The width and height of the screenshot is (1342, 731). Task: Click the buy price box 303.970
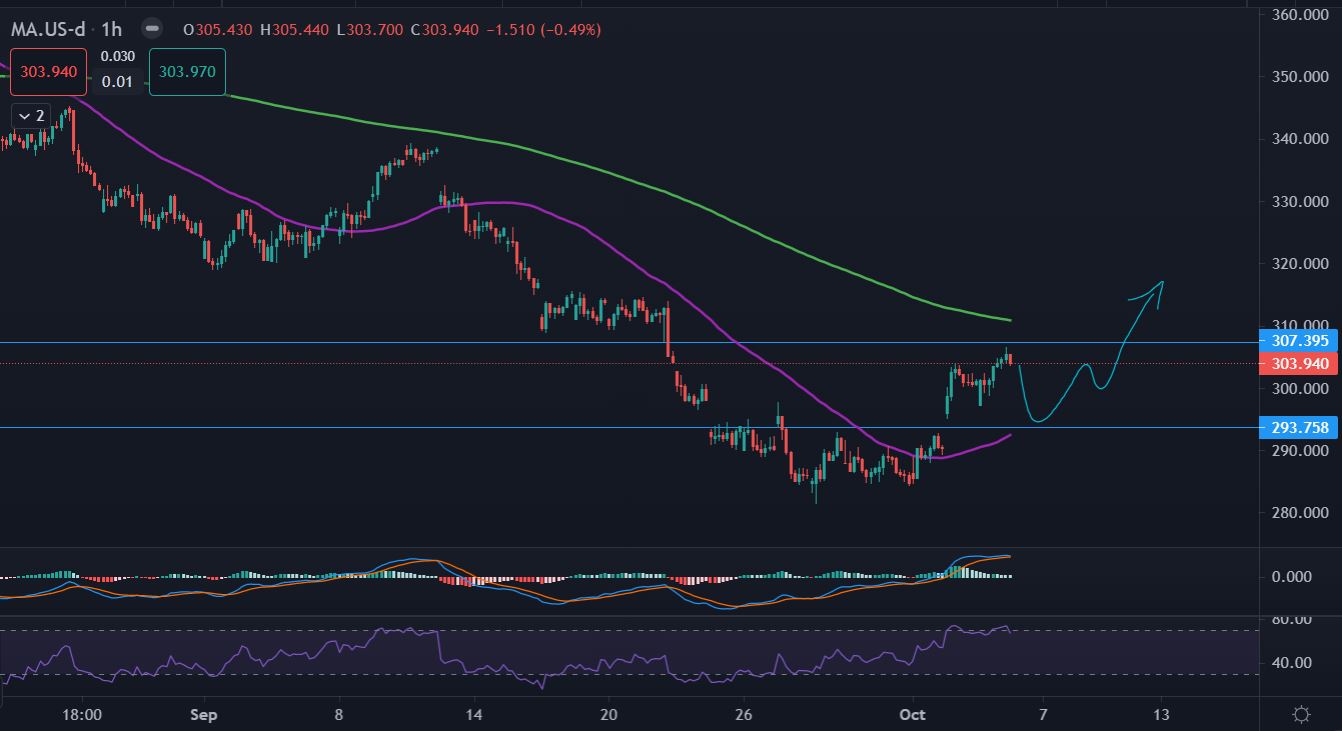click(x=187, y=74)
